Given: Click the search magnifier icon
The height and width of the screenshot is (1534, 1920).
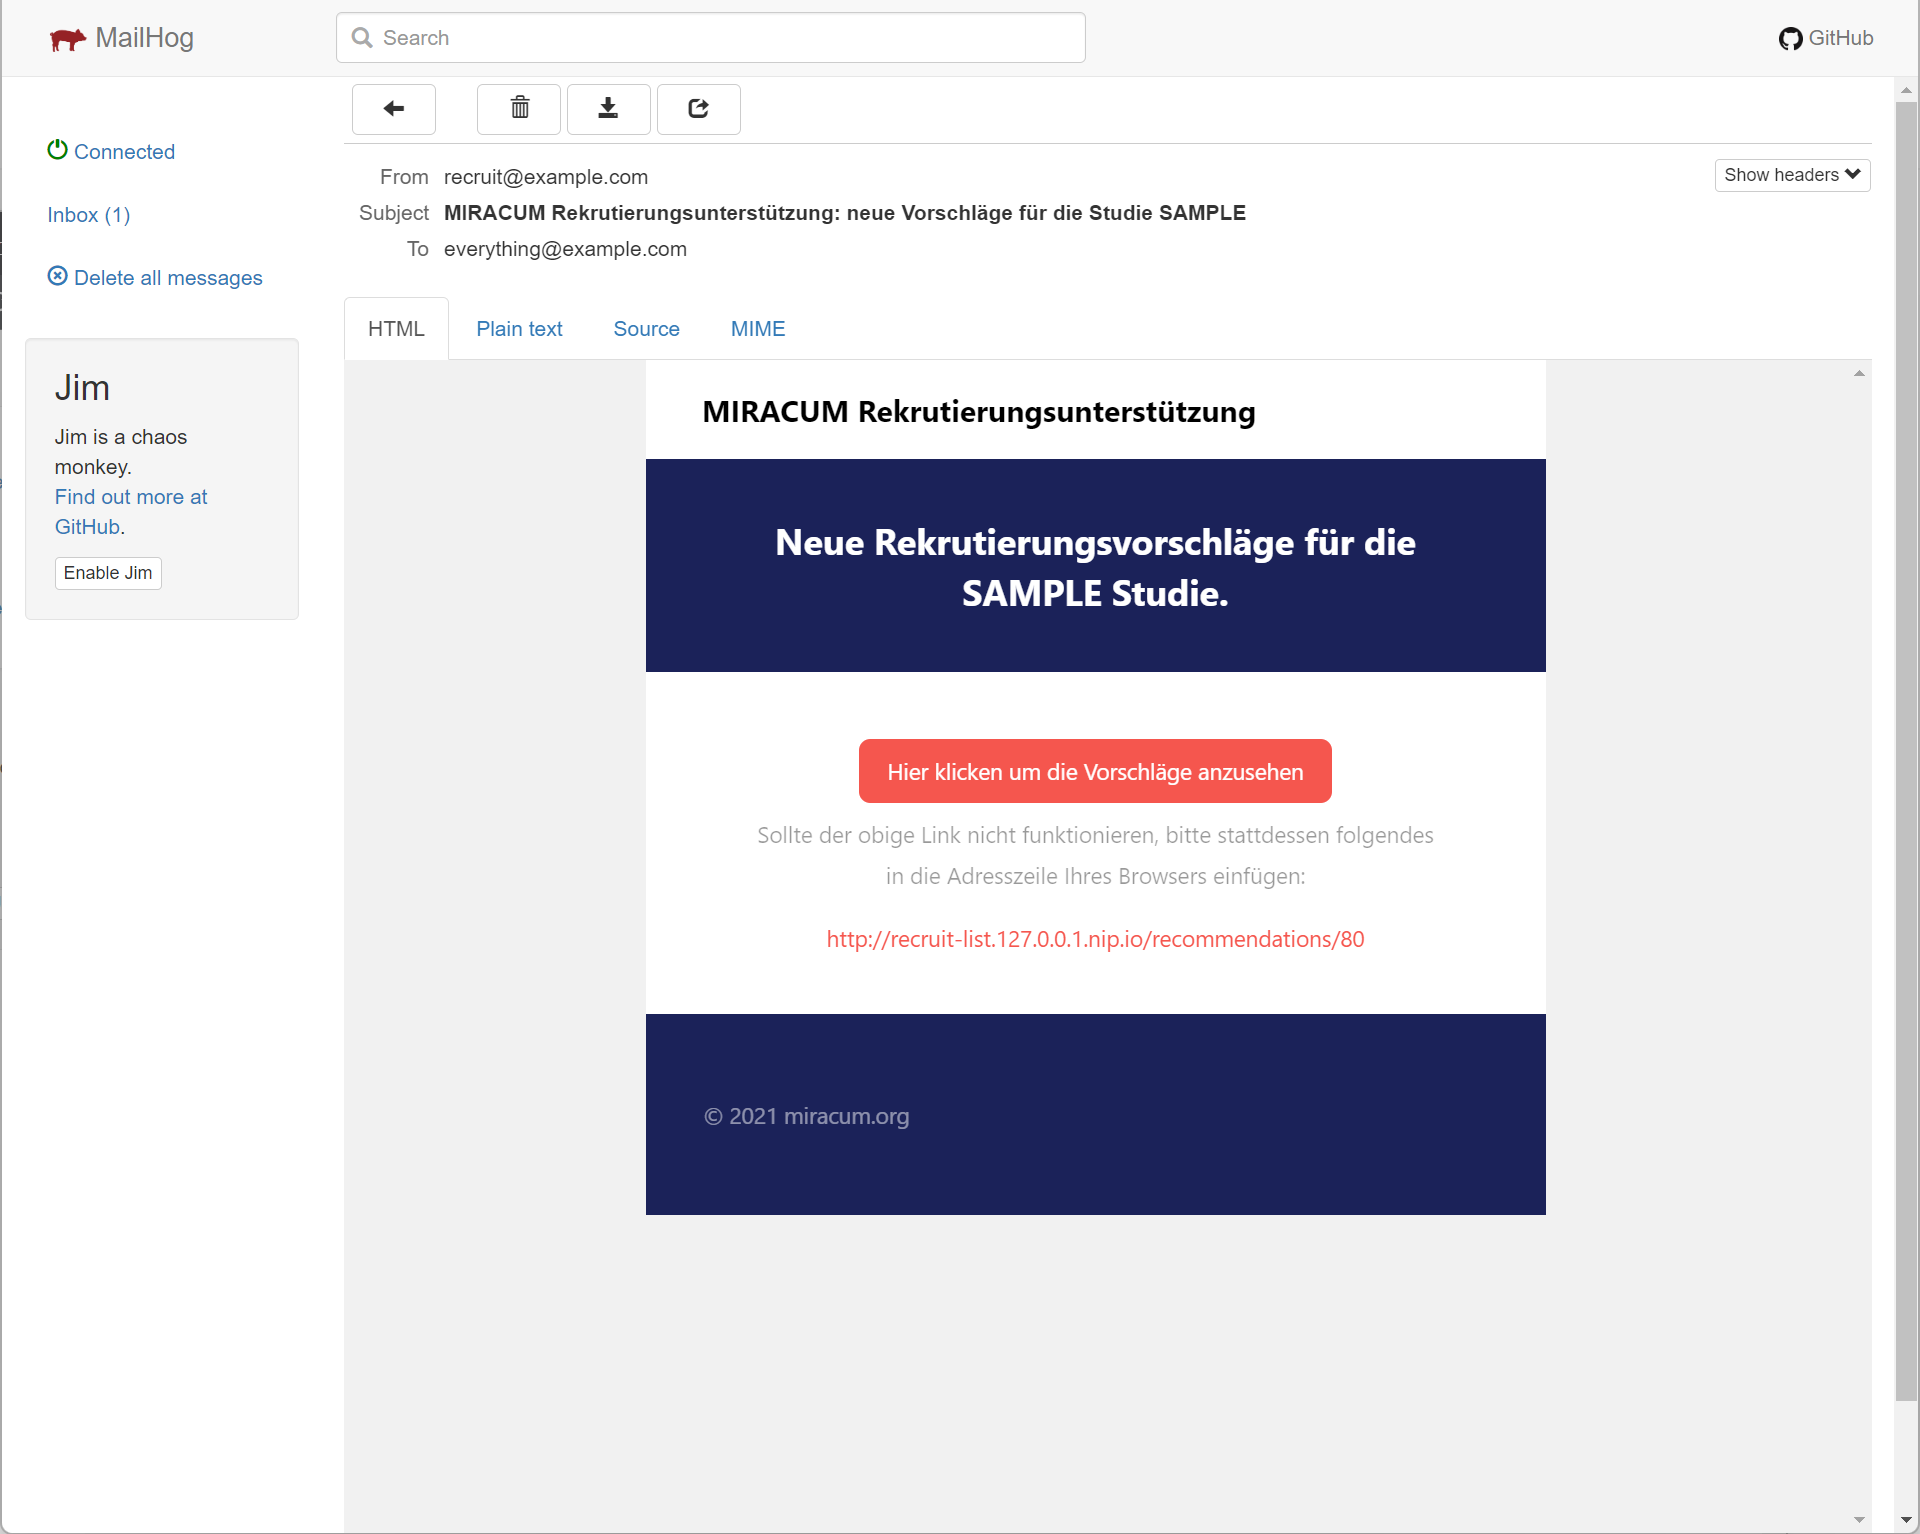Looking at the screenshot, I should pyautogui.click(x=362, y=38).
